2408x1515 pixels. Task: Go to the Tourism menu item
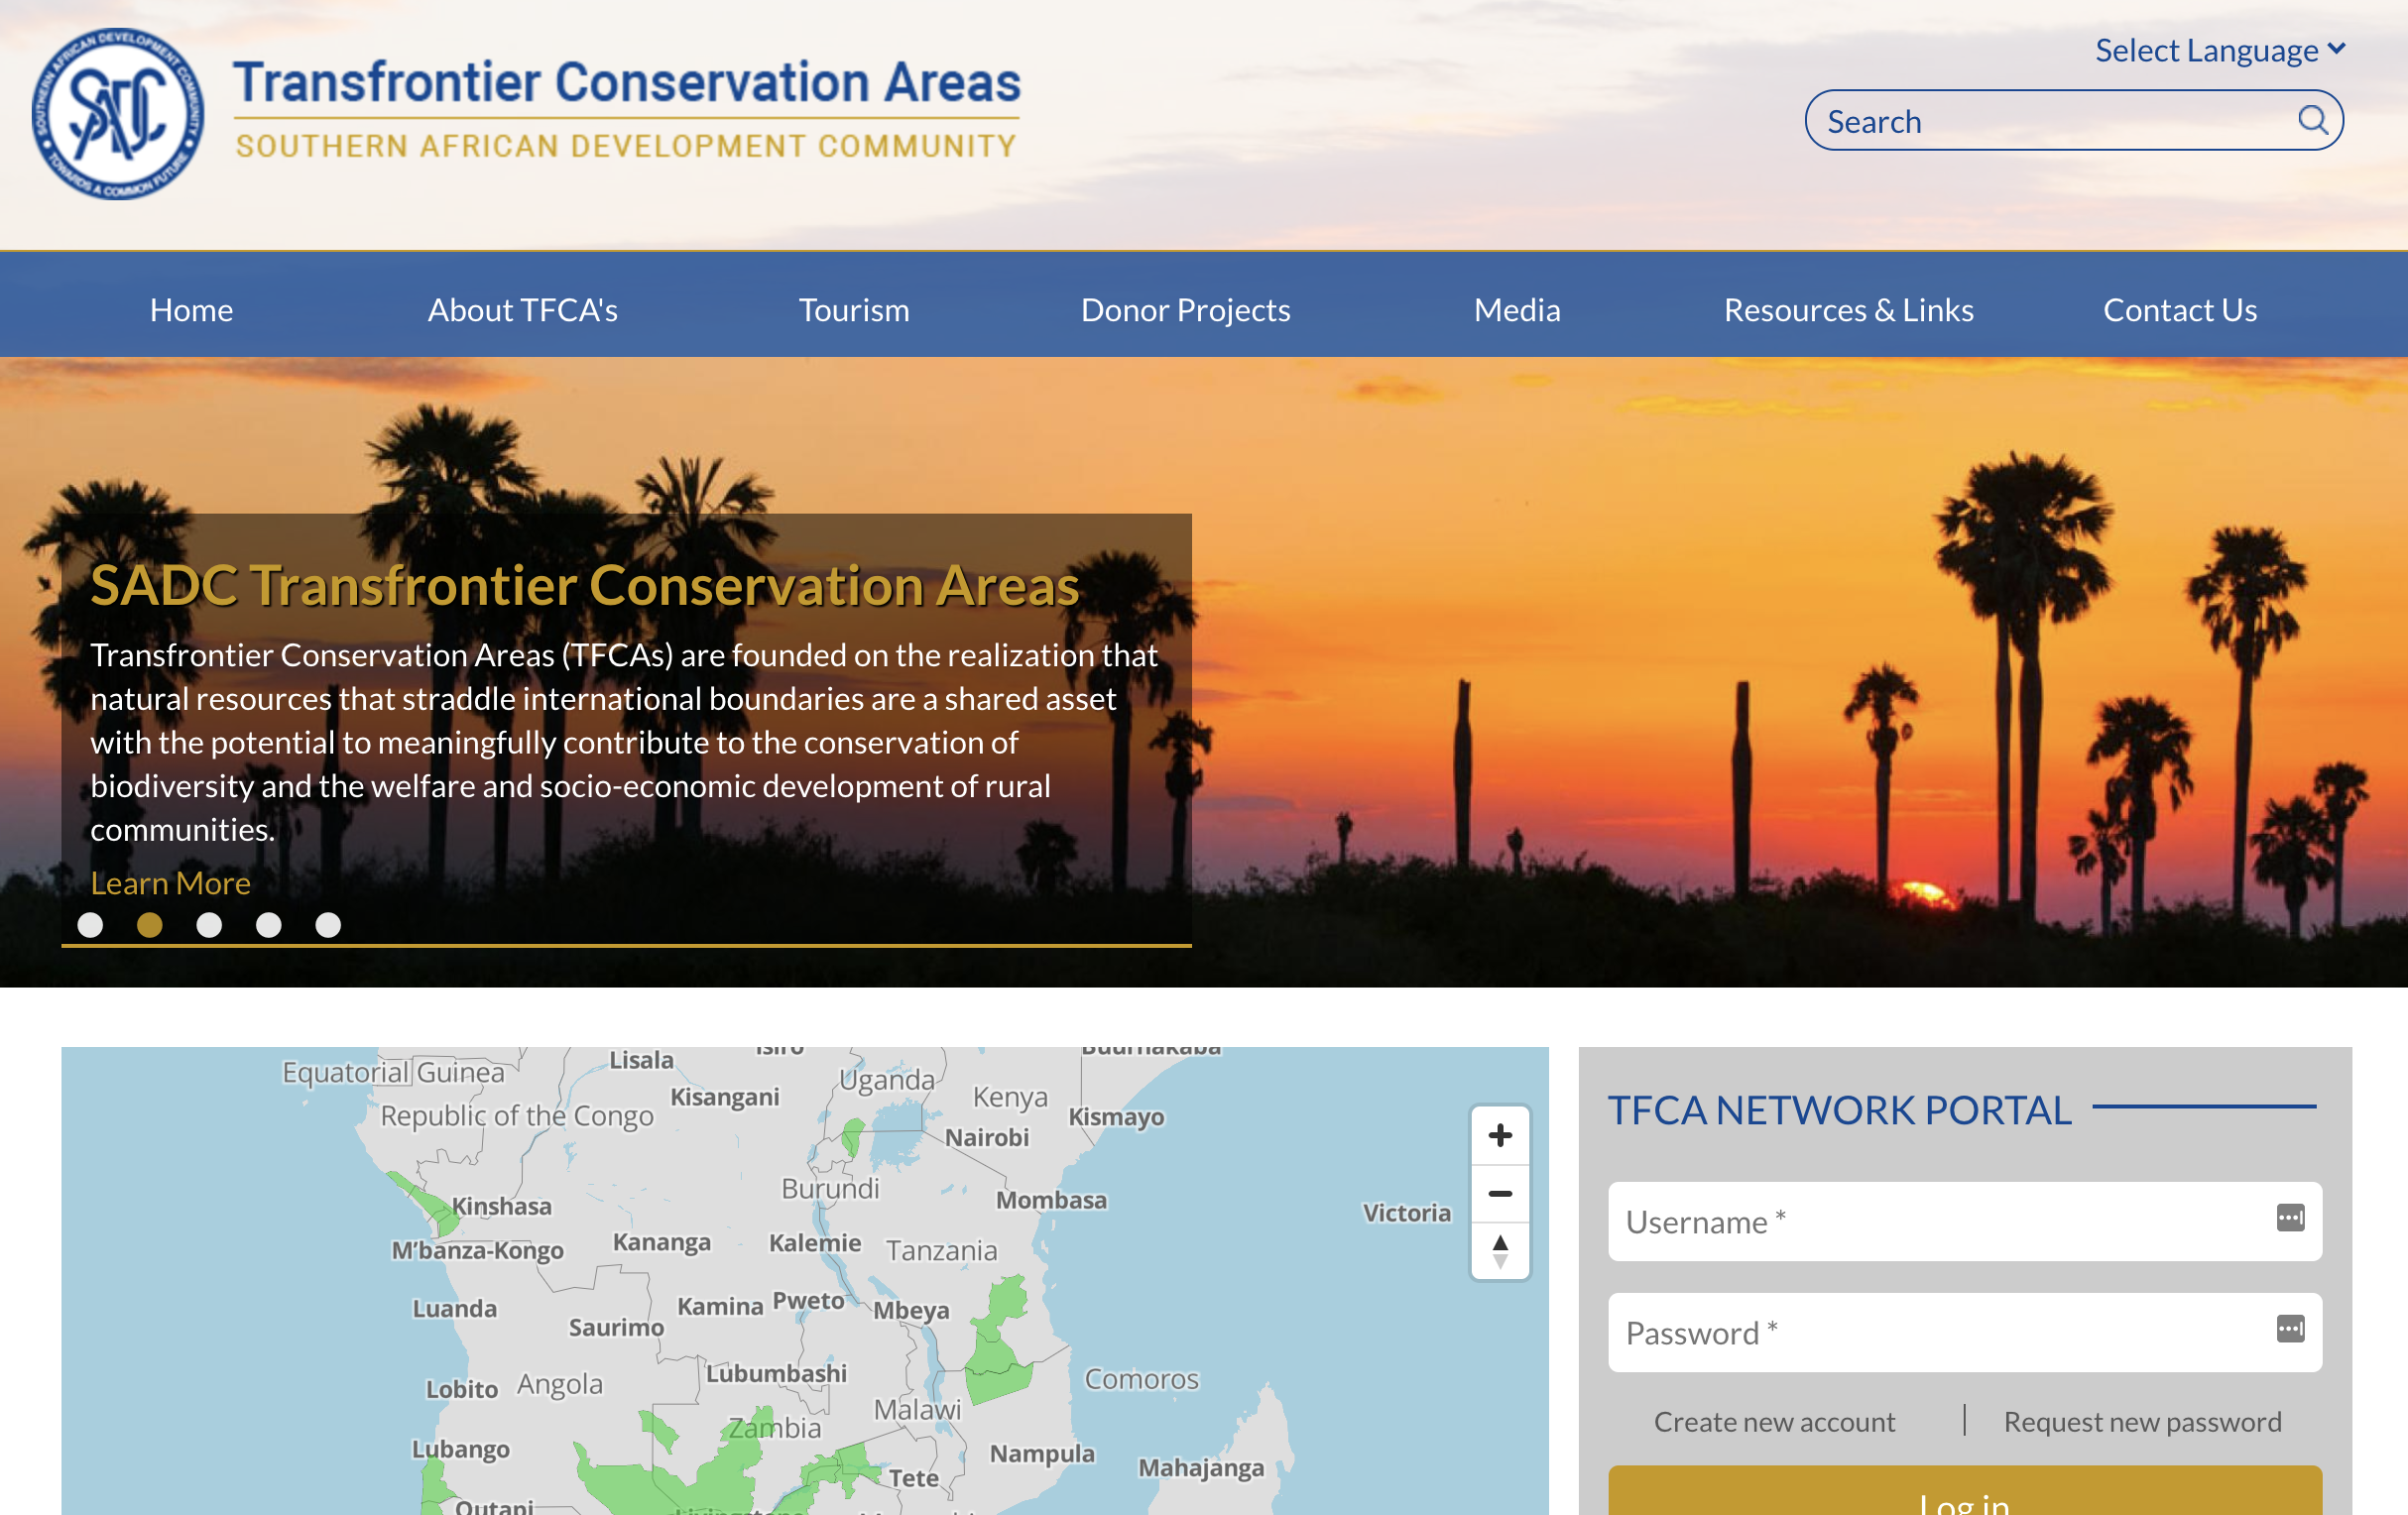854,310
